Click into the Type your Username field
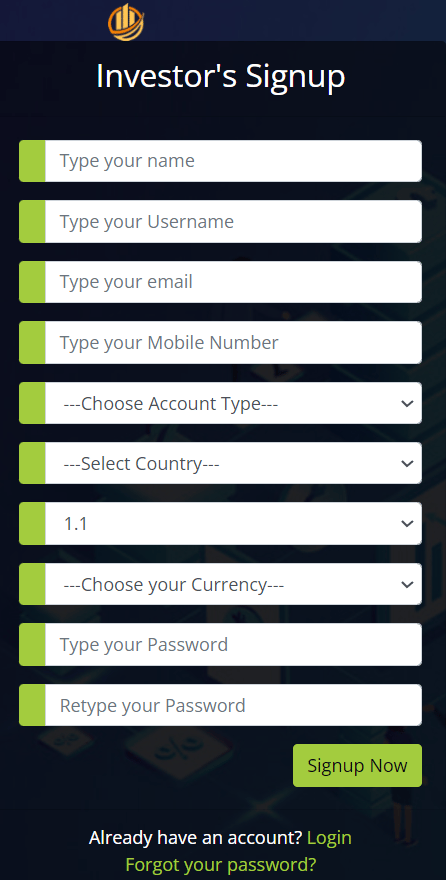 coord(233,222)
